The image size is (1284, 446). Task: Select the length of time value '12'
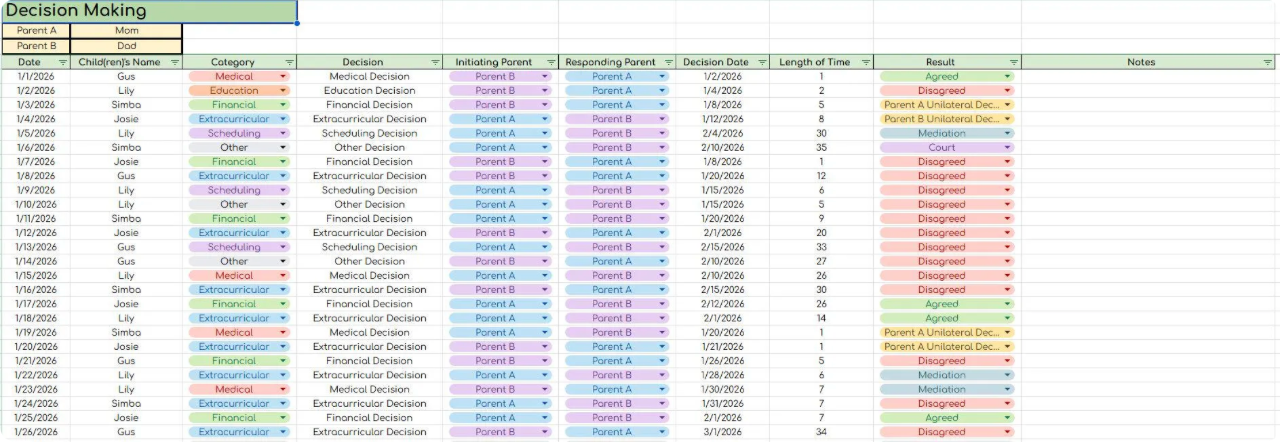coord(822,176)
